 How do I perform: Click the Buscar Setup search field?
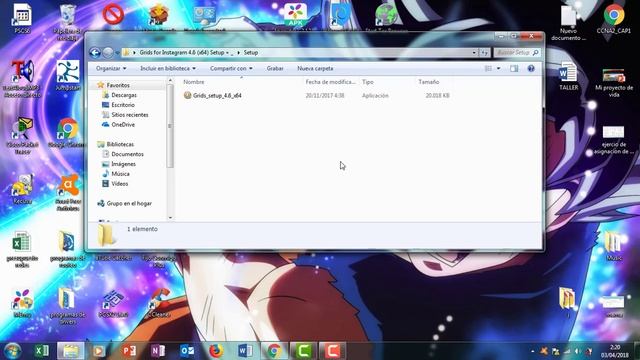click(517, 53)
